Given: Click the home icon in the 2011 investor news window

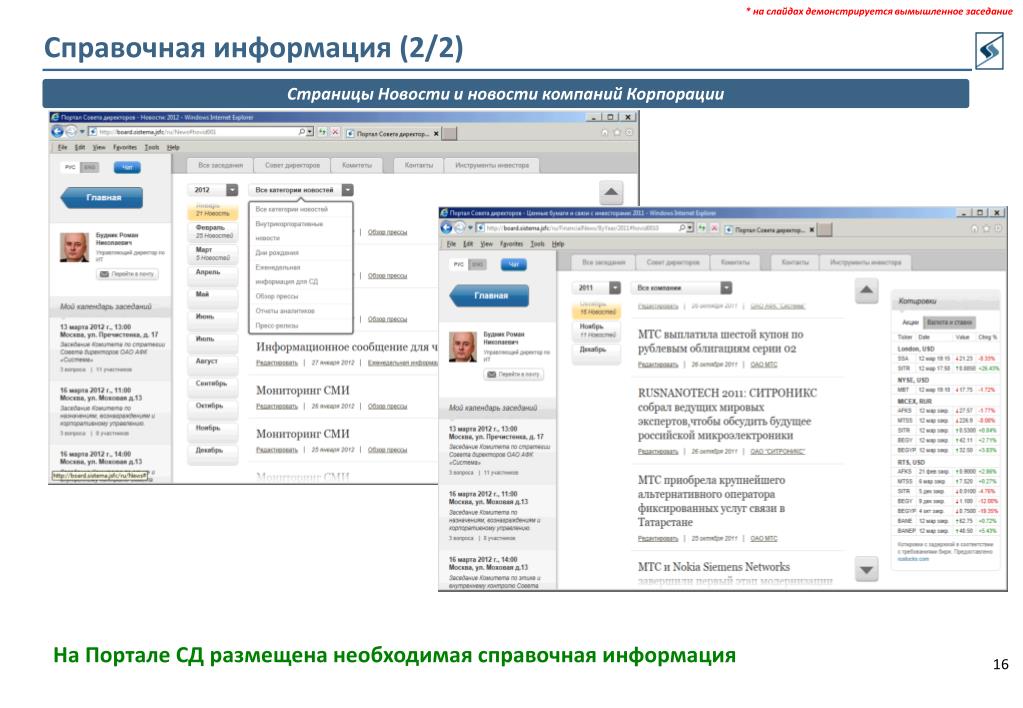Looking at the screenshot, I should 974,228.
